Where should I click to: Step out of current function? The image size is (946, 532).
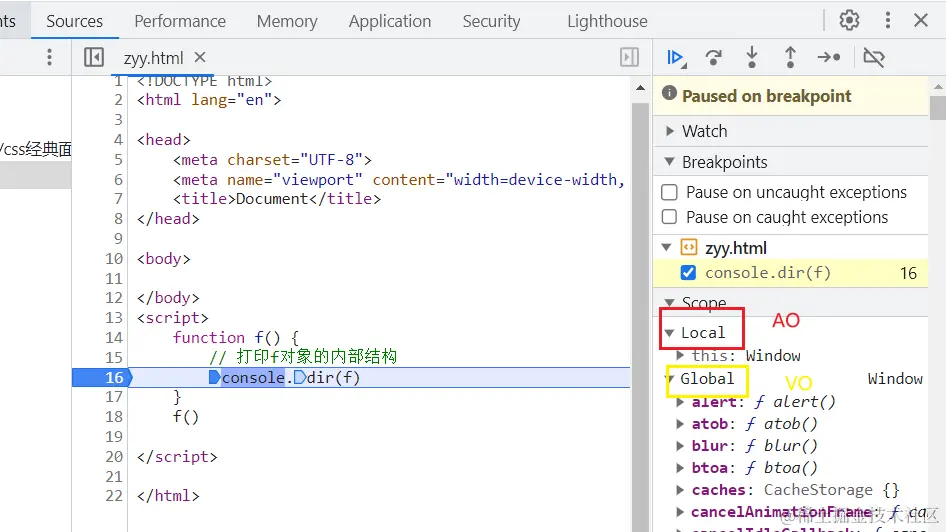click(x=790, y=58)
